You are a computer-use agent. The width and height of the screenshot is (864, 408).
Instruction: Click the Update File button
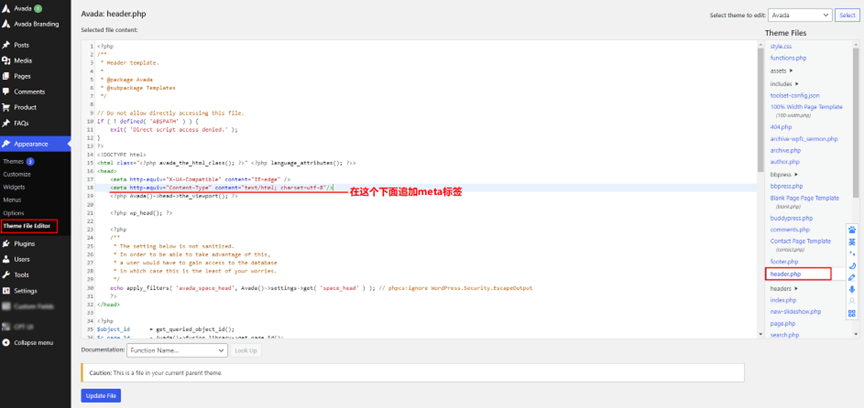pos(101,396)
